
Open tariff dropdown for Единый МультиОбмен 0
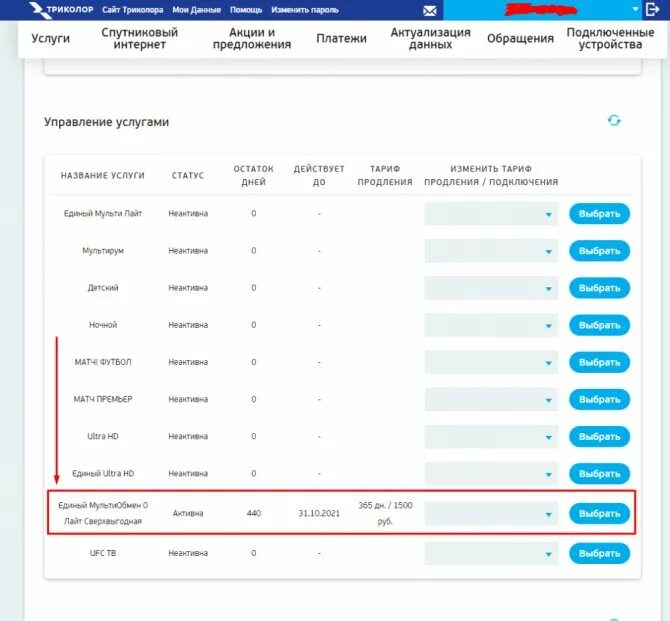491,514
